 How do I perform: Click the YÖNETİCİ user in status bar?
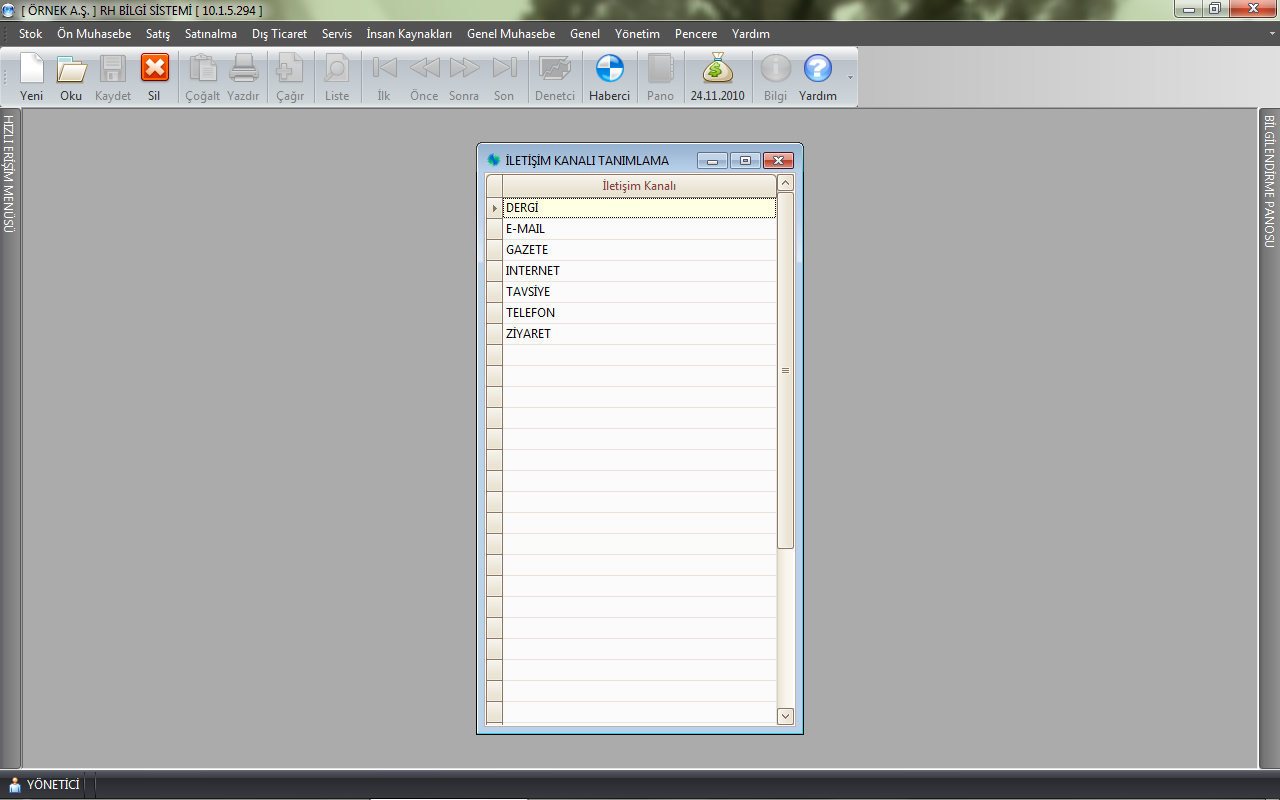44,785
